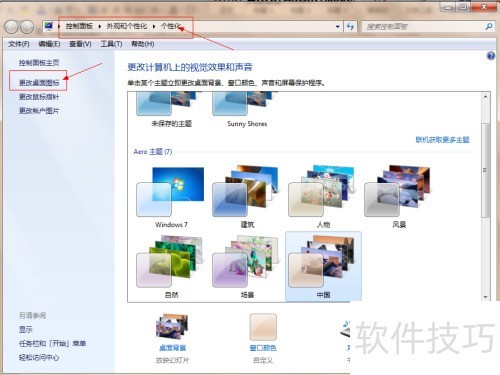Screen dimensions: 500x375
Task: Click 更改桌面图标 link
Action: 39,83
